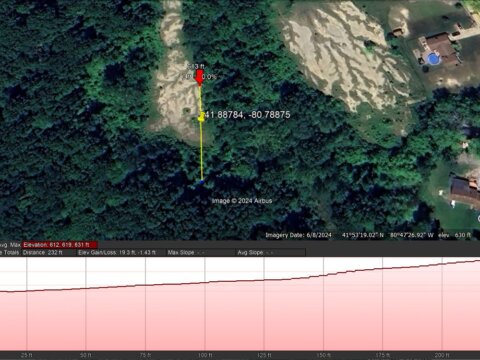Click the blue swimming pool on the map

coord(433,59)
